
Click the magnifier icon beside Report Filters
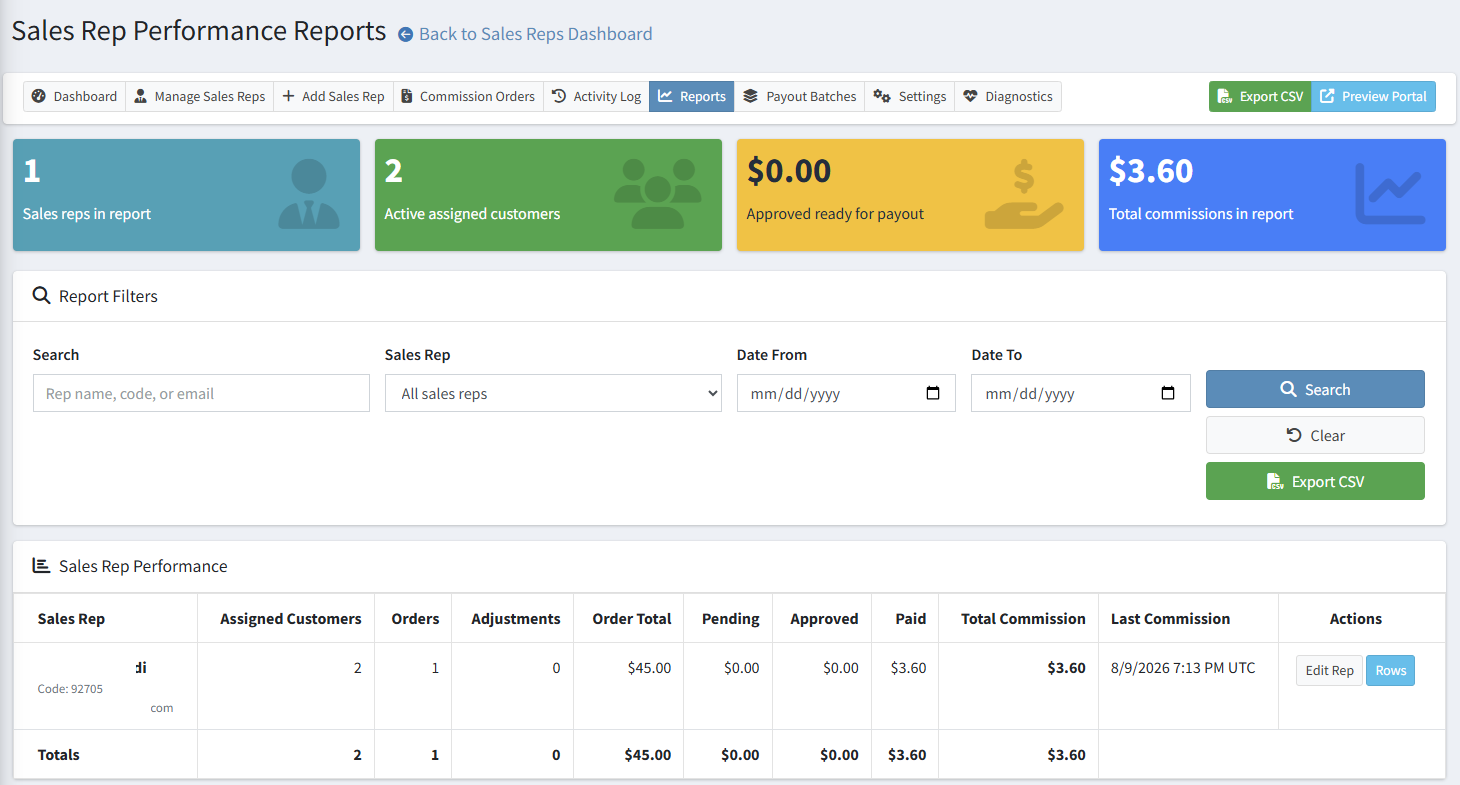[41, 296]
